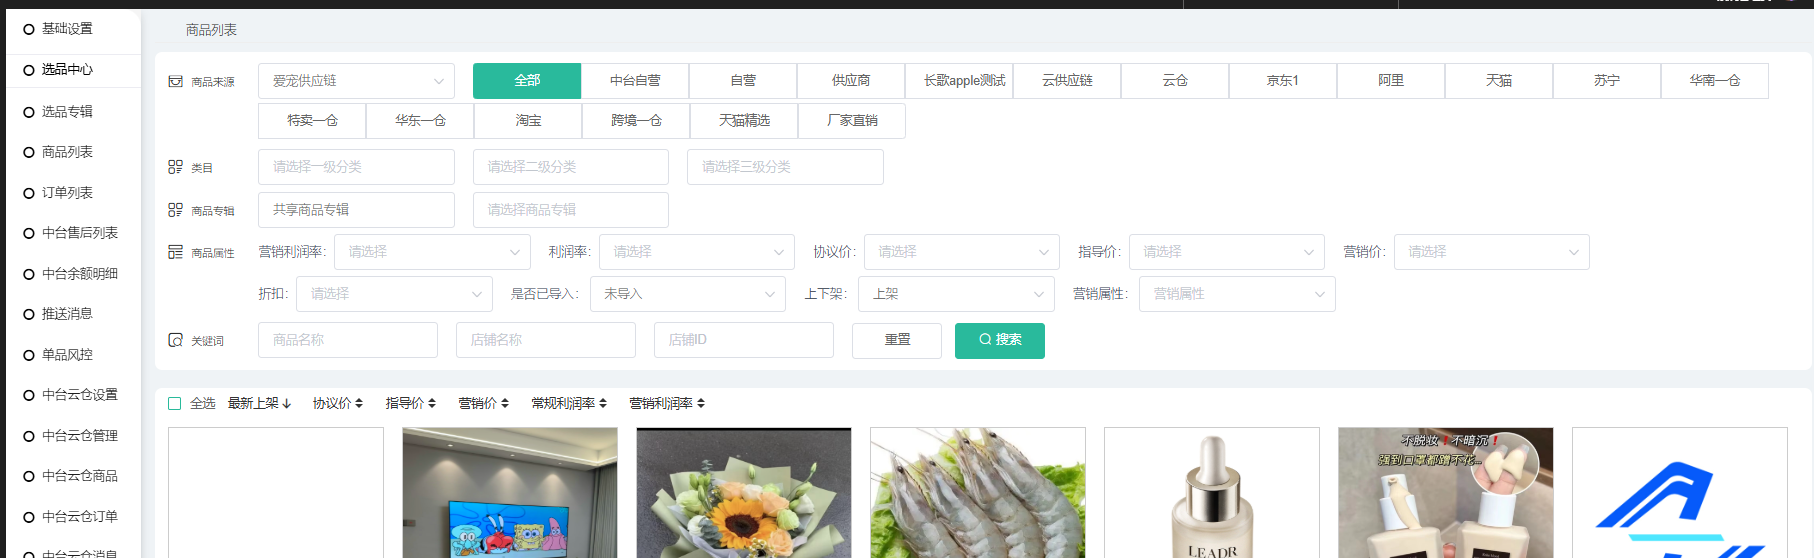Viewport: 1814px width, 558px height.
Task: Open 中台云仓商品 sidebar entry
Action: (79, 476)
